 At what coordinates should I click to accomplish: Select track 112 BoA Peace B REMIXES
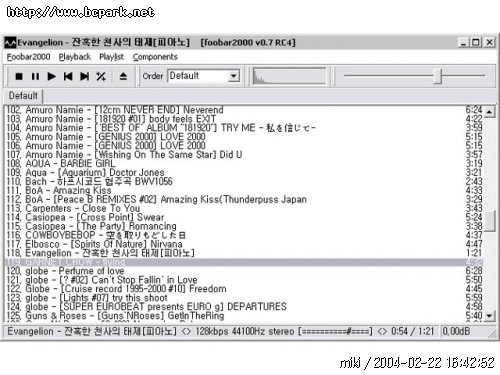point(244,199)
